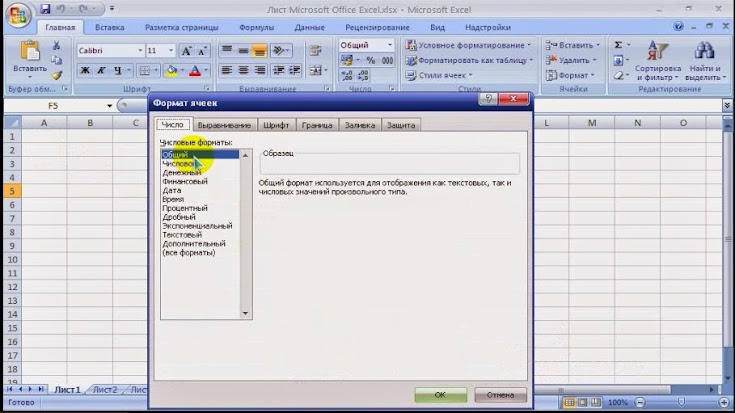The height and width of the screenshot is (413, 735).
Task: Open the borders button in font group
Action: tap(145, 70)
